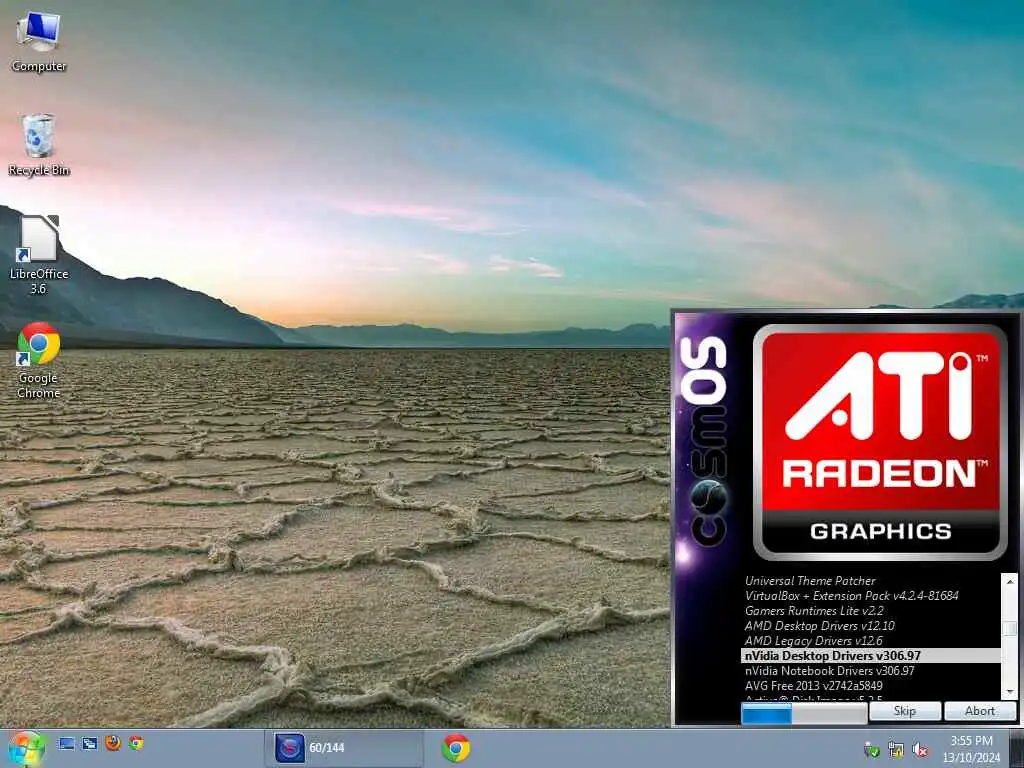The image size is (1024, 768).
Task: Open the Computer desktop icon
Action: pyautogui.click(x=39, y=41)
